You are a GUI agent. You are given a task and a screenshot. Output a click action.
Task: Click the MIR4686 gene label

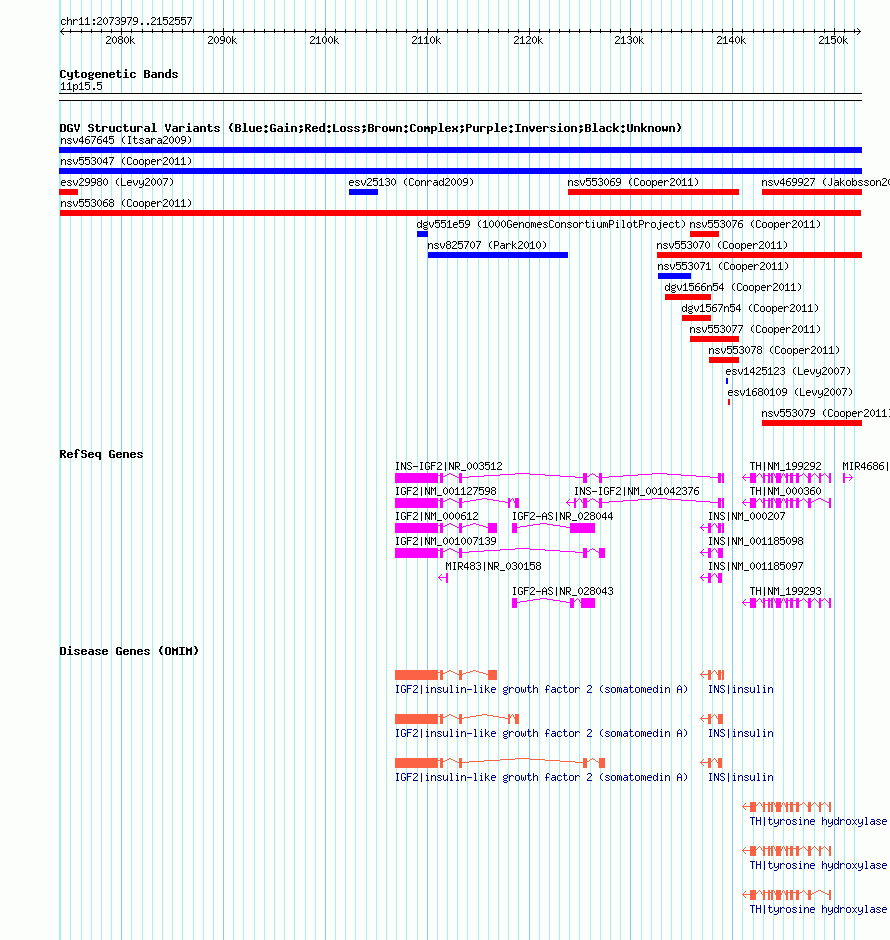coord(865,466)
